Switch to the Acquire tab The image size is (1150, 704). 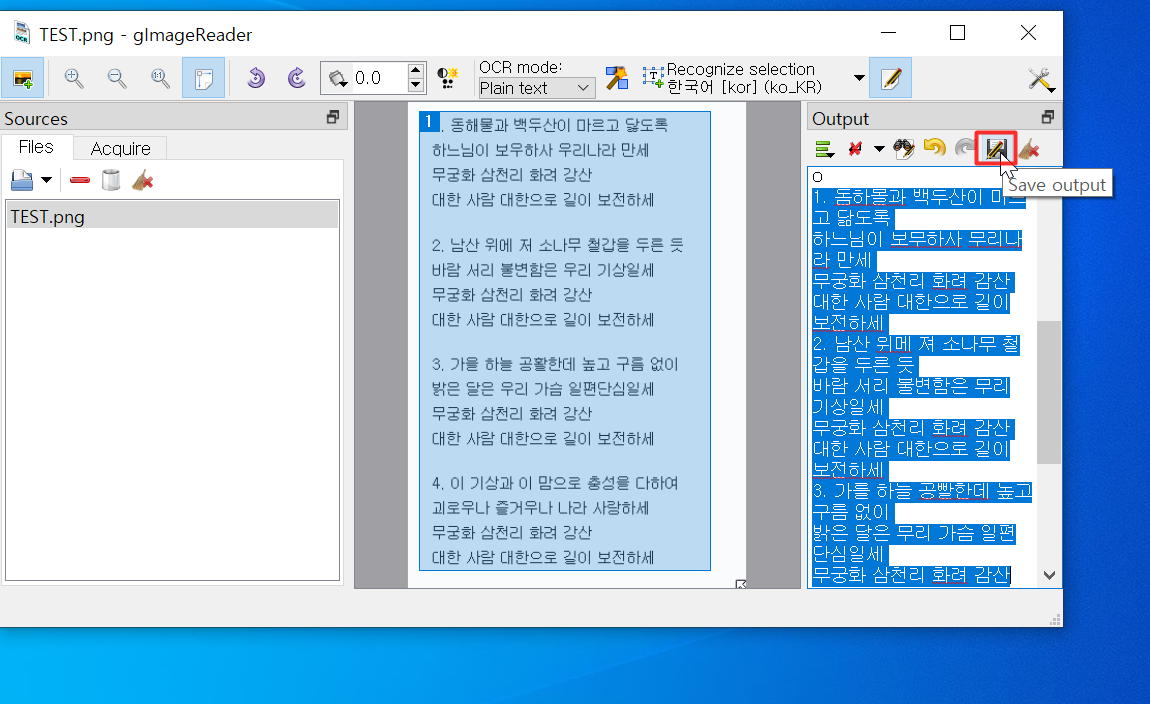[x=120, y=148]
